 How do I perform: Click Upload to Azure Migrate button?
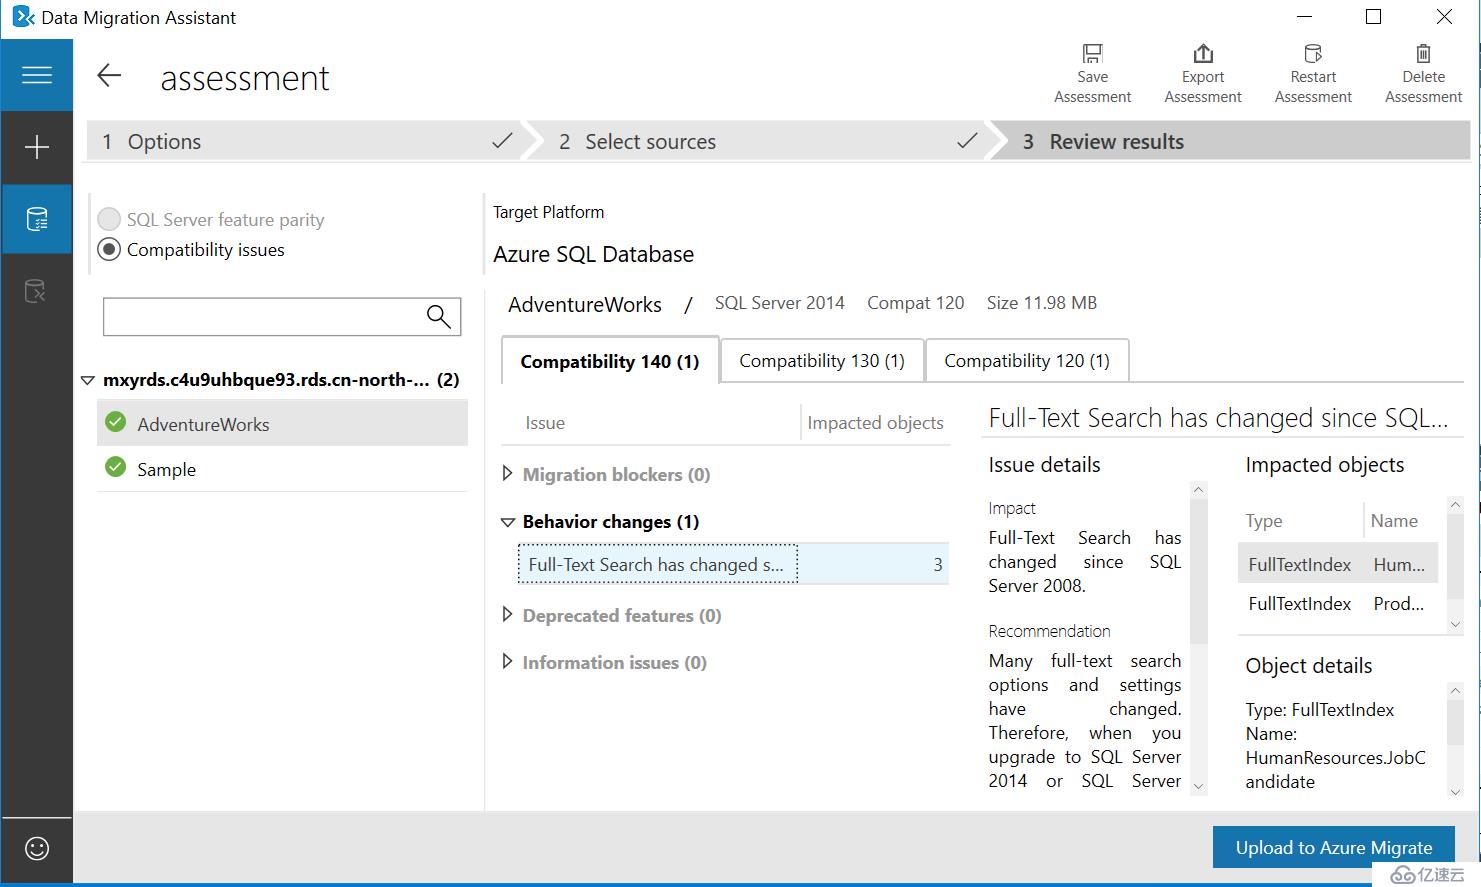pos(1334,847)
